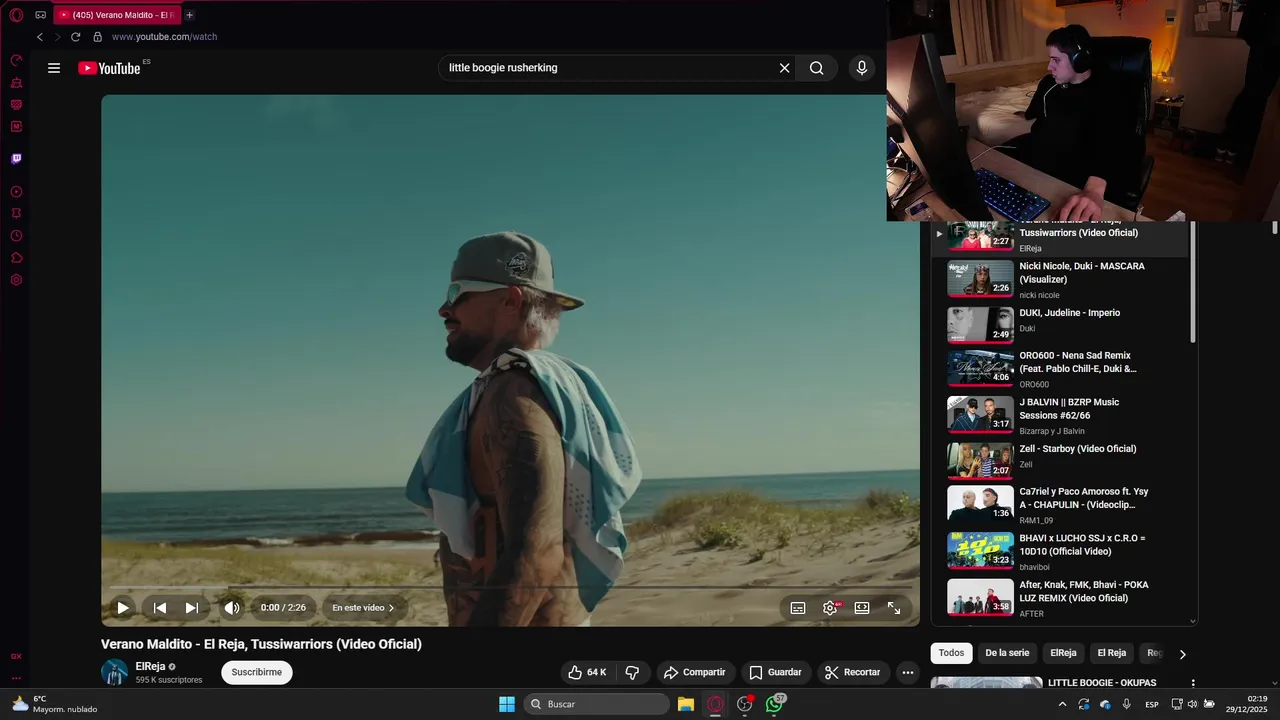The width and height of the screenshot is (1280, 720).
Task: Open WhatsApp from the taskbar
Action: pyautogui.click(x=775, y=704)
